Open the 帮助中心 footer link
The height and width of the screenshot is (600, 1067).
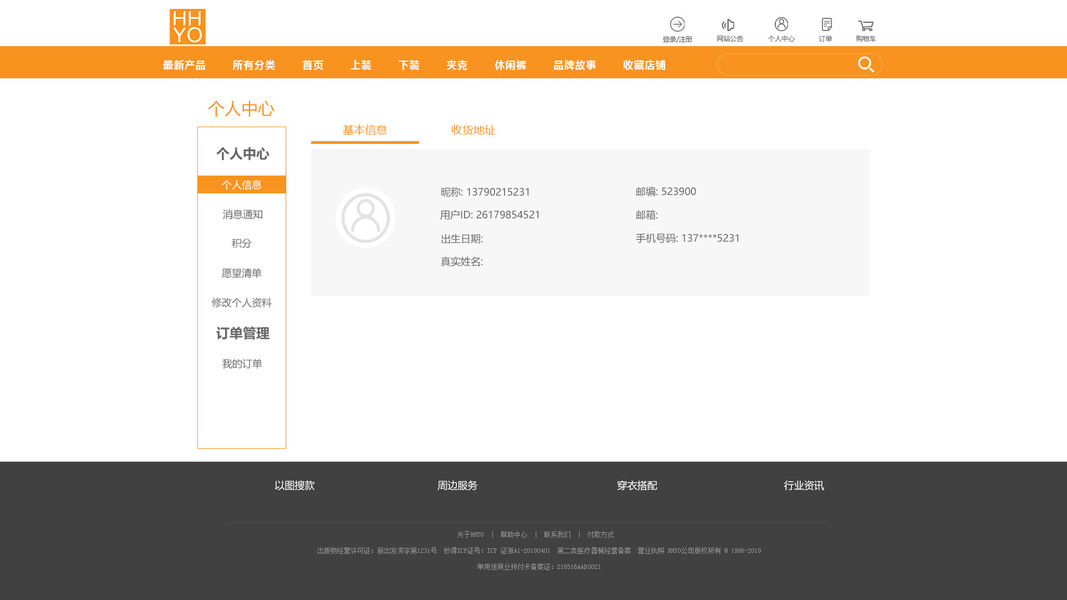click(x=514, y=535)
